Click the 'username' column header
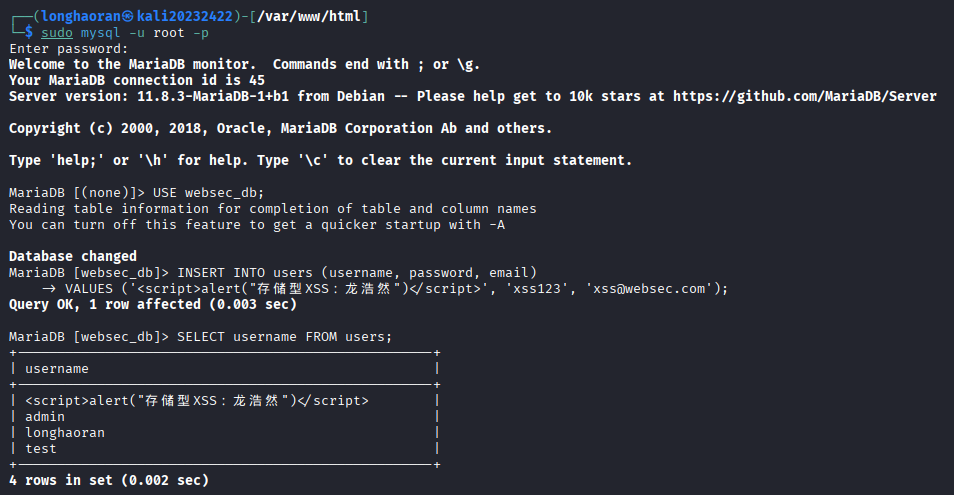The image size is (954, 495). 57,369
